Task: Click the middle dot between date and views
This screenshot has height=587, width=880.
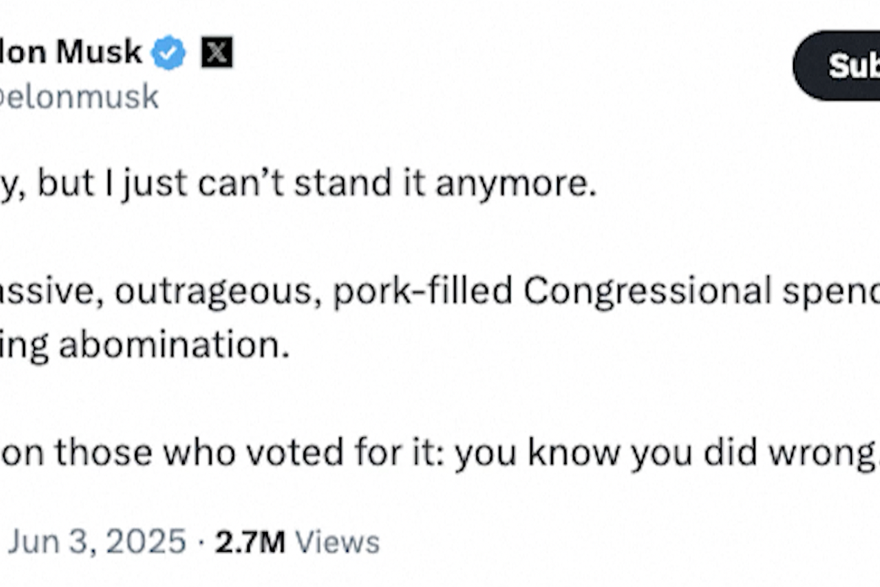Action: coord(200,541)
